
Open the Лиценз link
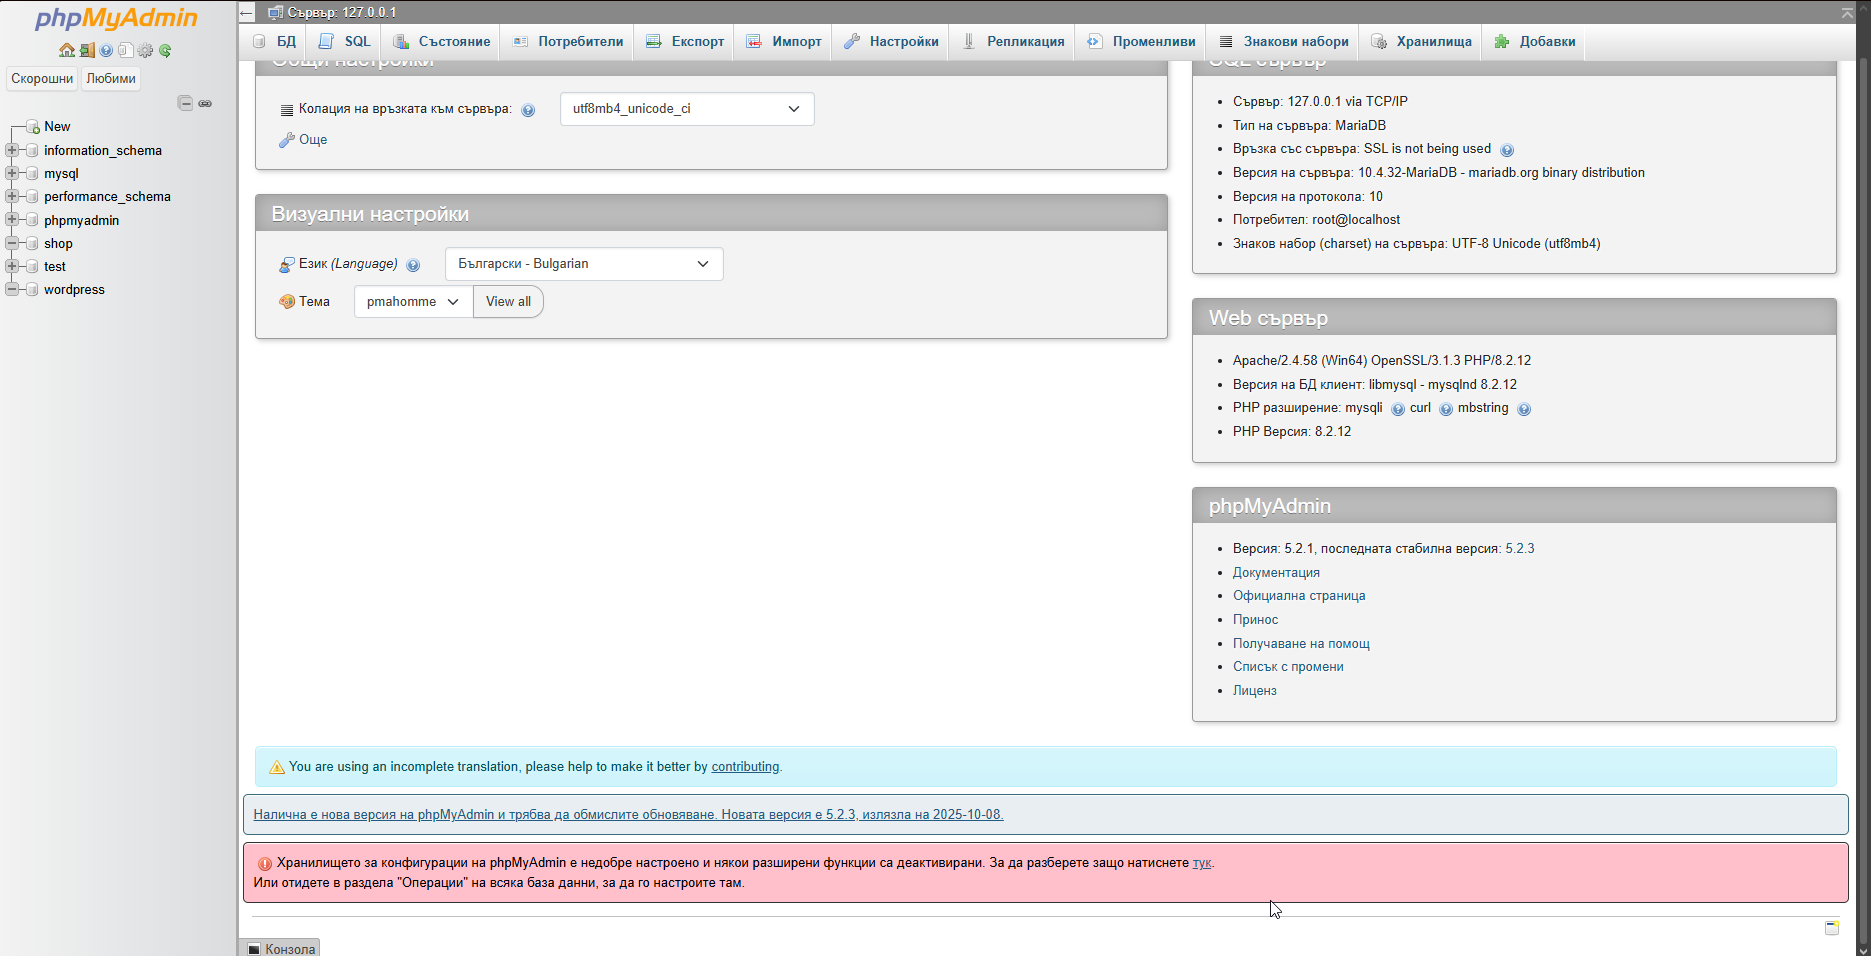(1254, 691)
